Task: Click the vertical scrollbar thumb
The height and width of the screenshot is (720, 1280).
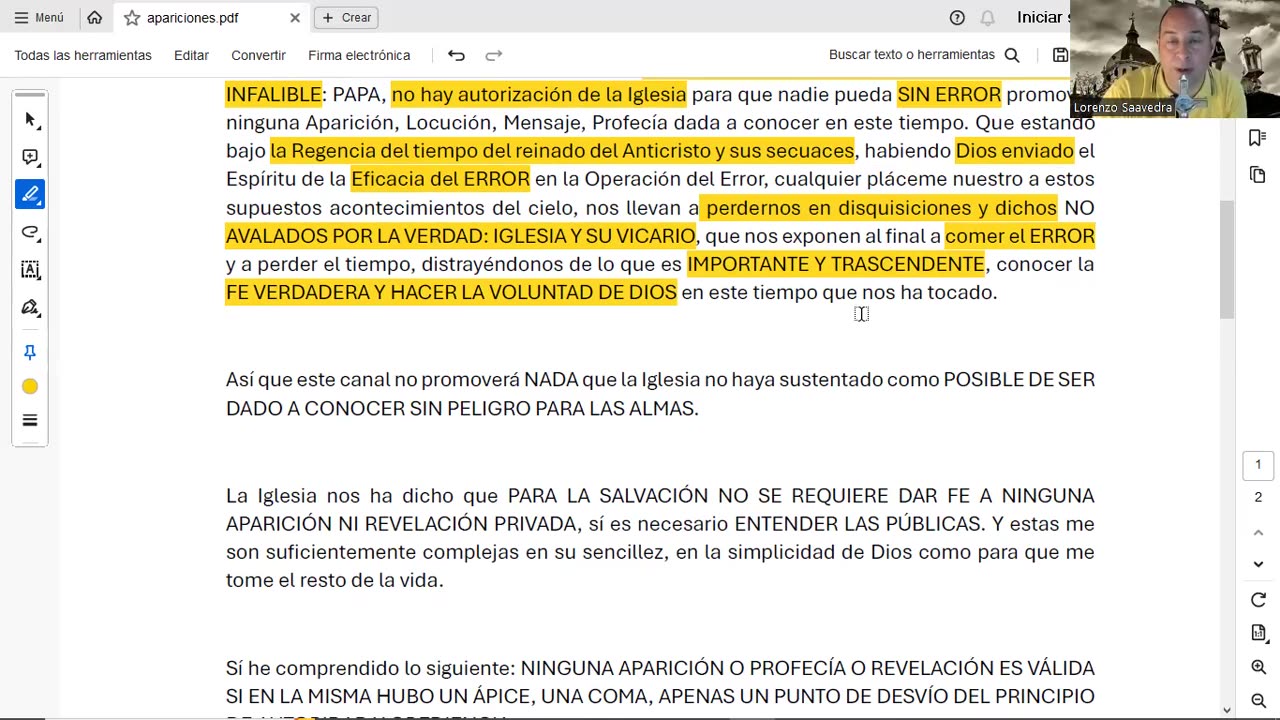Action: 1227,260
